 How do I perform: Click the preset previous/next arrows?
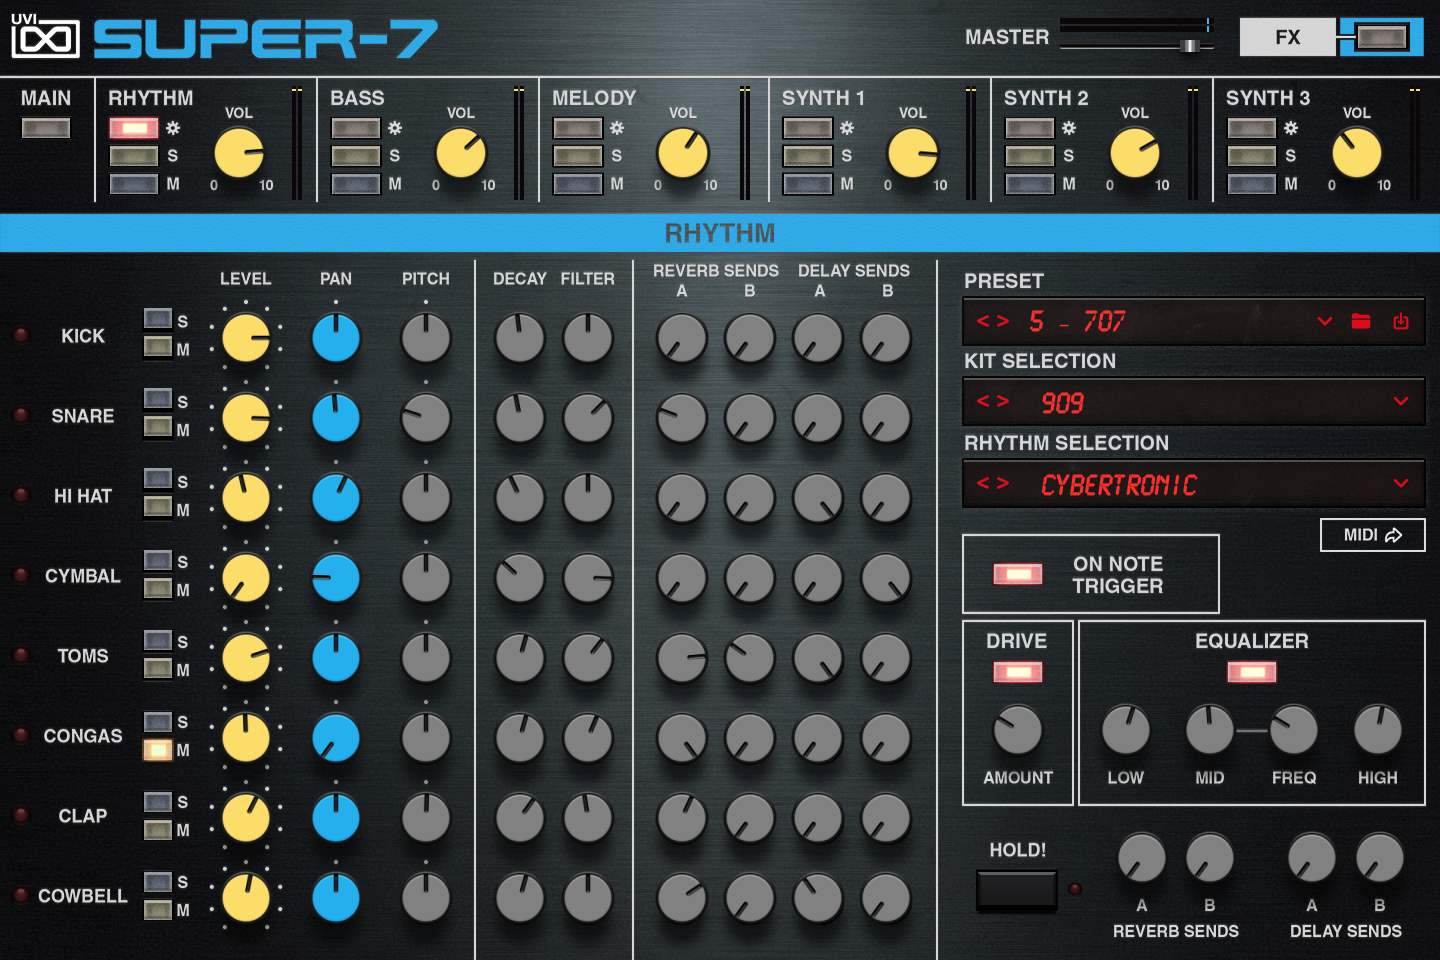coord(993,321)
